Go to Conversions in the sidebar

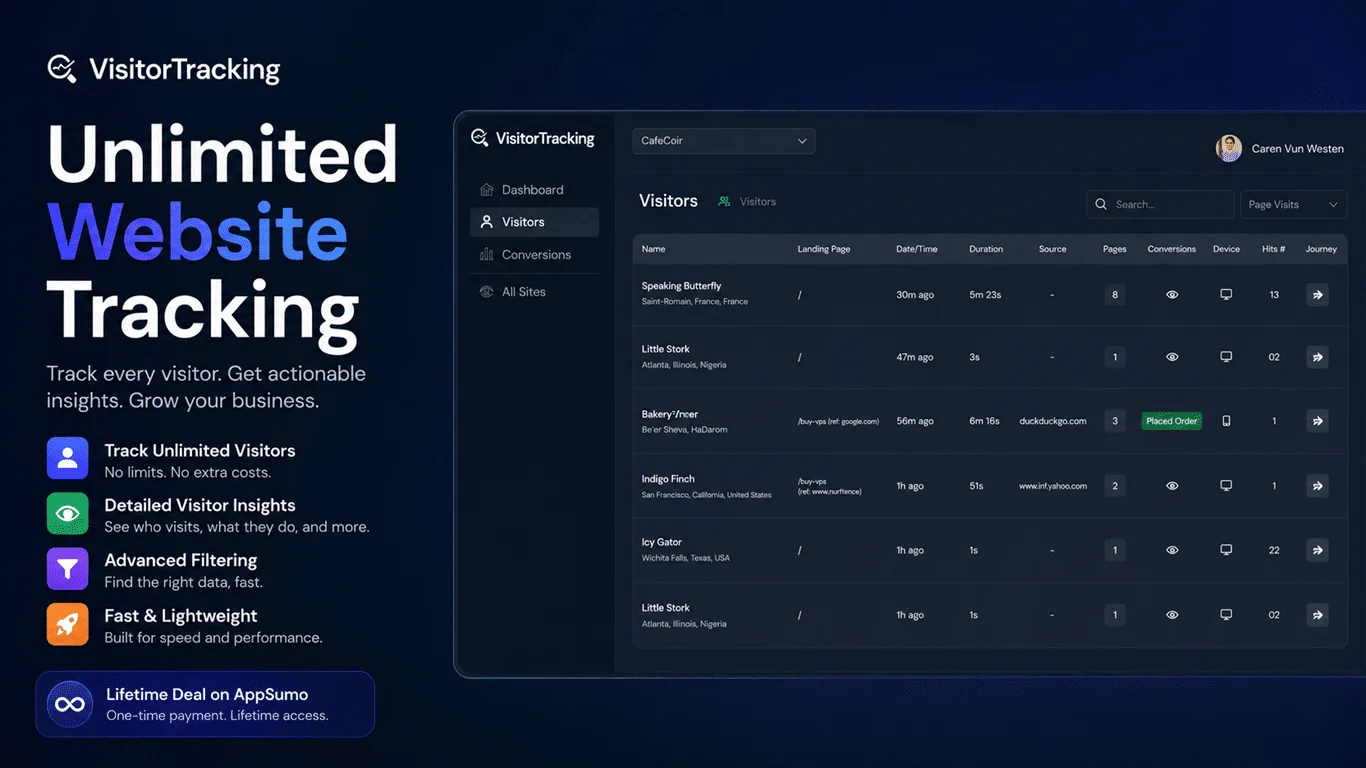tap(534, 255)
